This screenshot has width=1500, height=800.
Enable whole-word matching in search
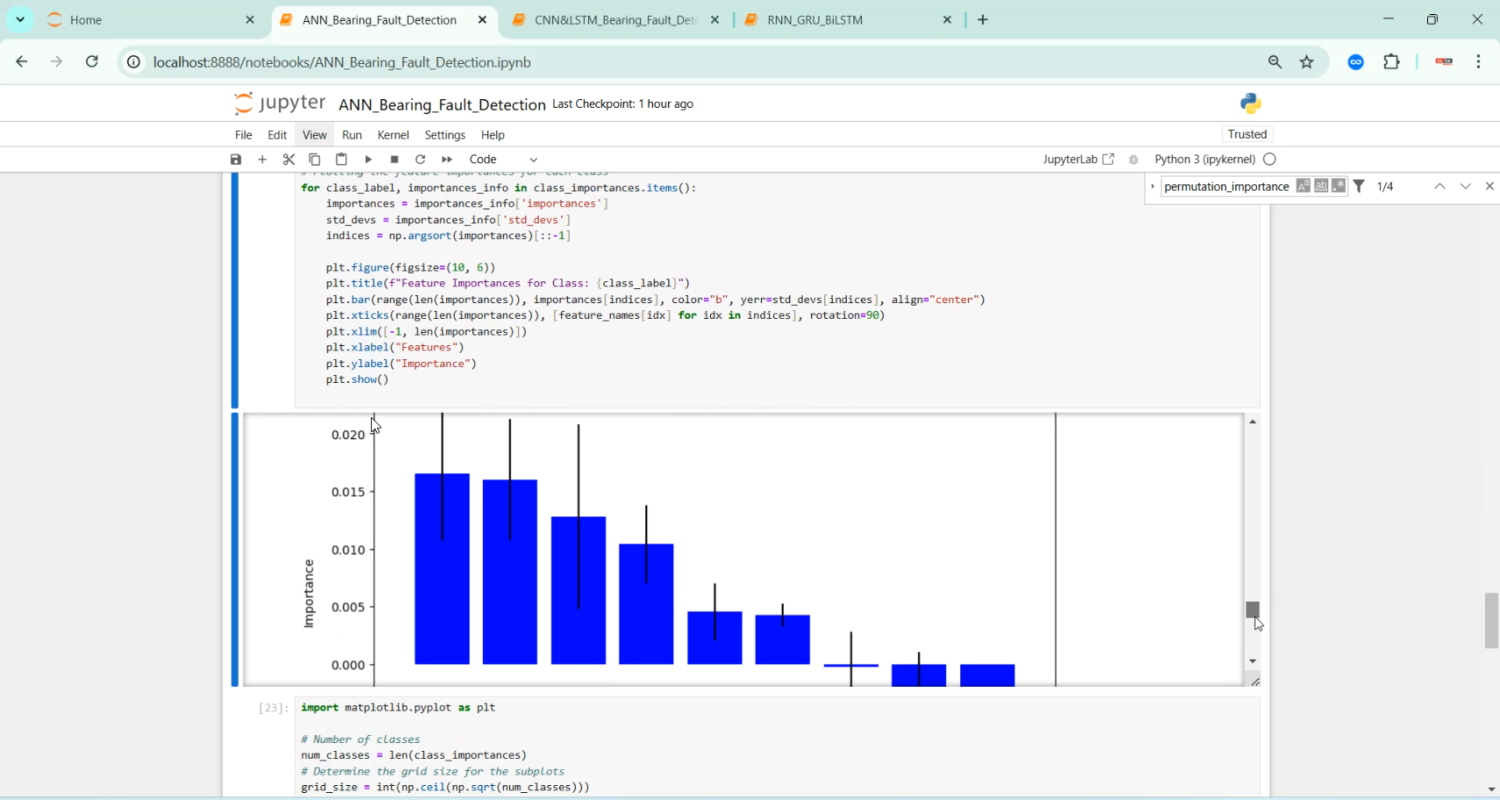[1320, 185]
